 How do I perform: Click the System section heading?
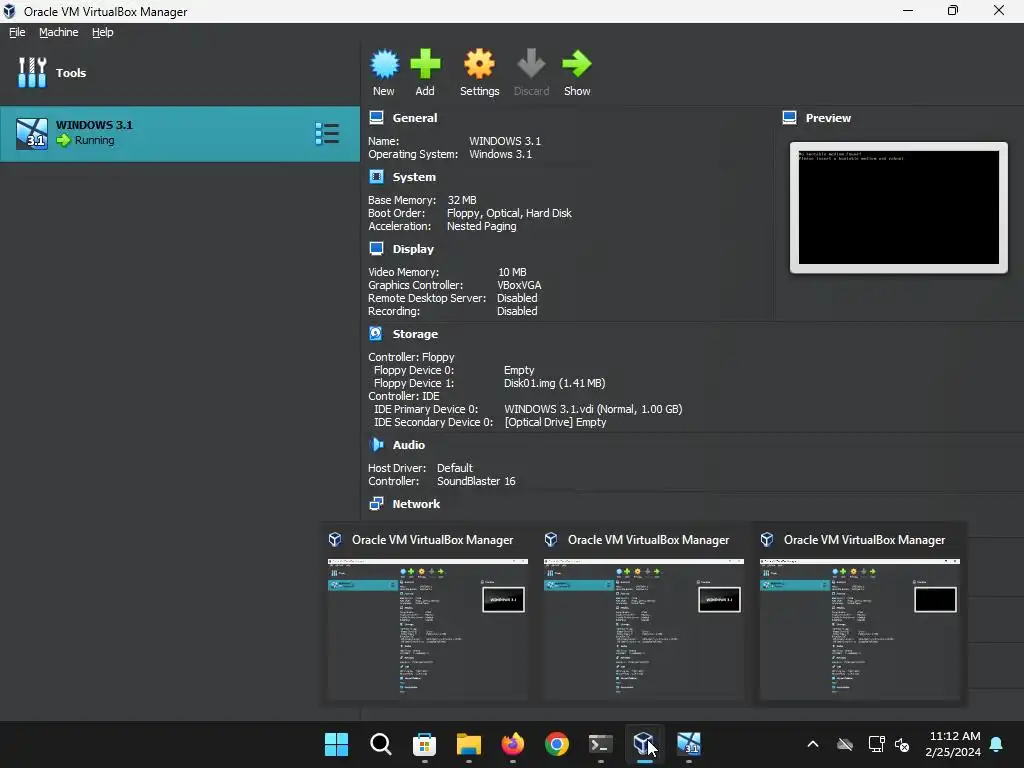(414, 177)
